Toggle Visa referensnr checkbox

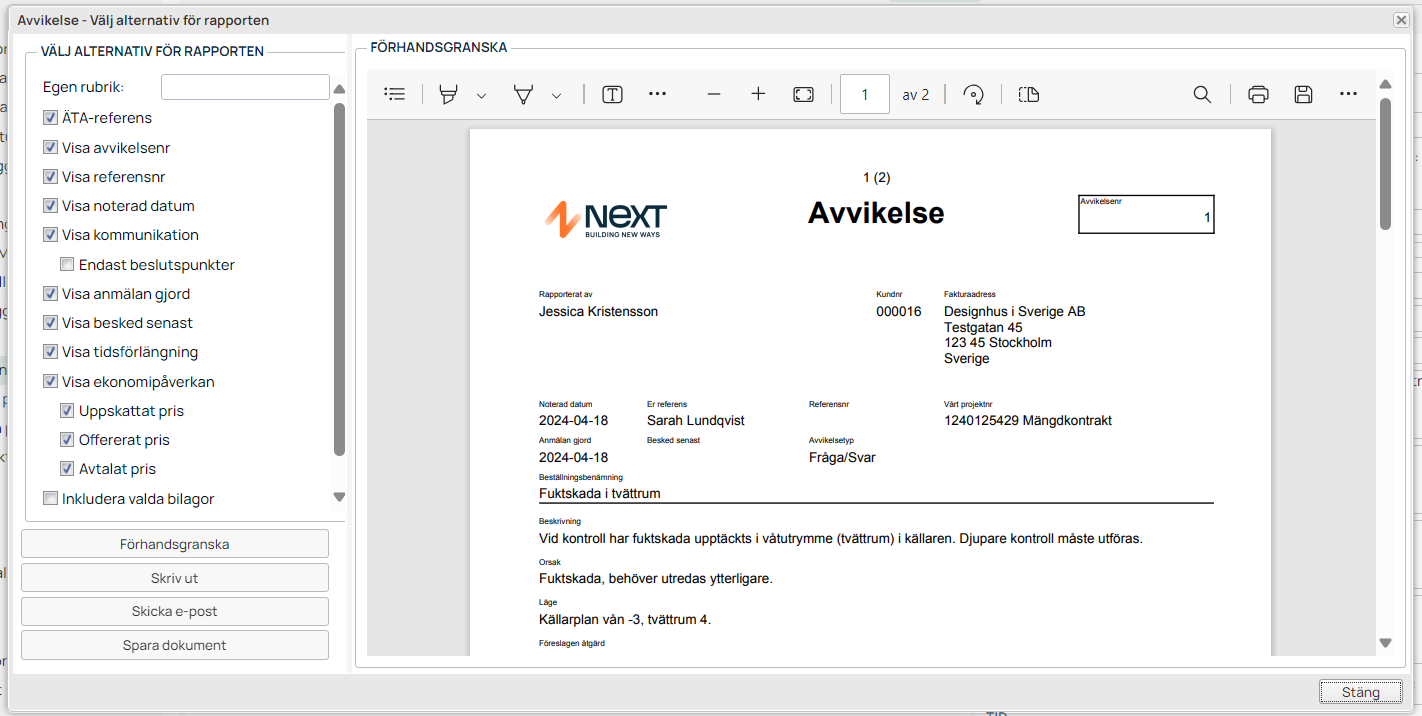click(50, 177)
